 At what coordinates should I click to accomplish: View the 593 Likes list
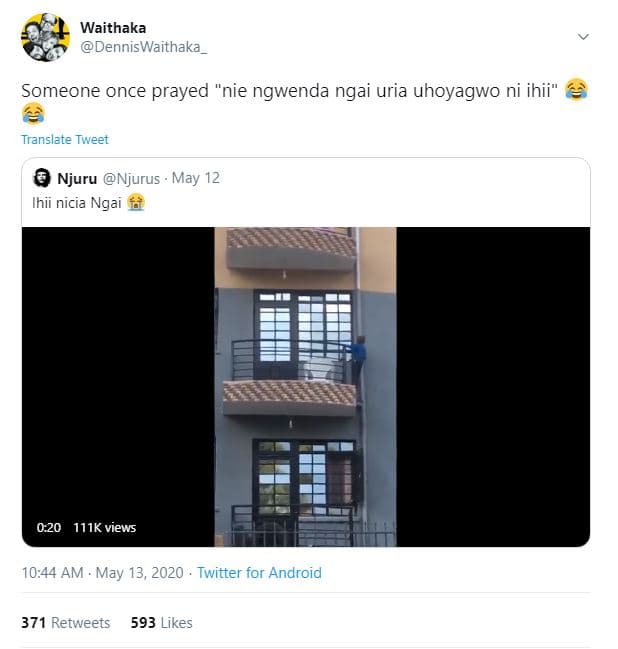[161, 623]
